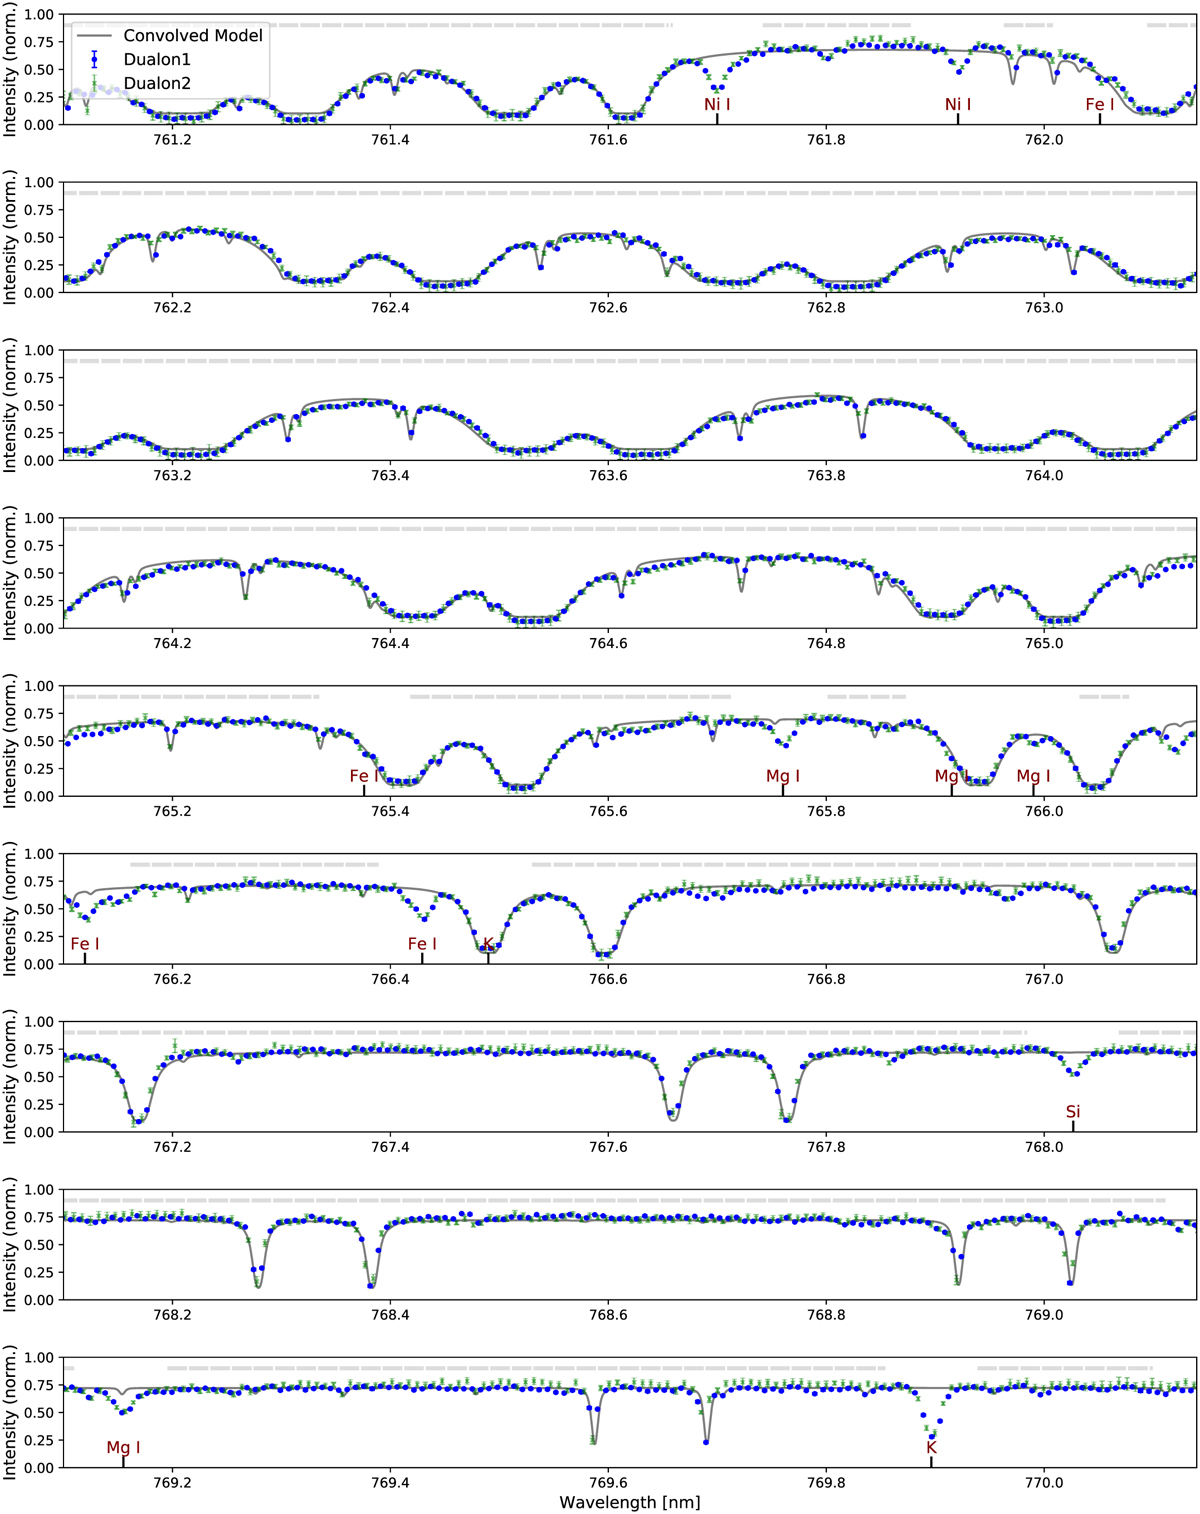Screen dimensions: 1200x1514
Task: Click the 764.8 tick label
Action: click(826, 644)
